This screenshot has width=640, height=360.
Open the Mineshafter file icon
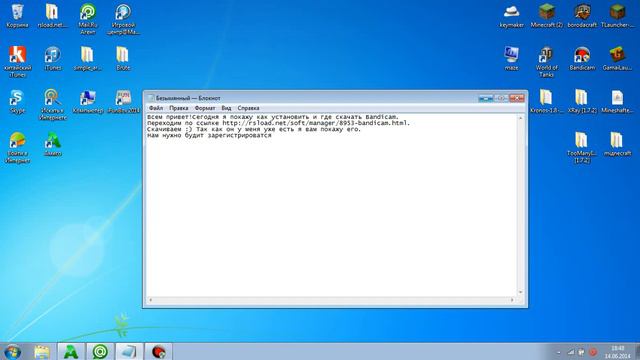(x=617, y=101)
